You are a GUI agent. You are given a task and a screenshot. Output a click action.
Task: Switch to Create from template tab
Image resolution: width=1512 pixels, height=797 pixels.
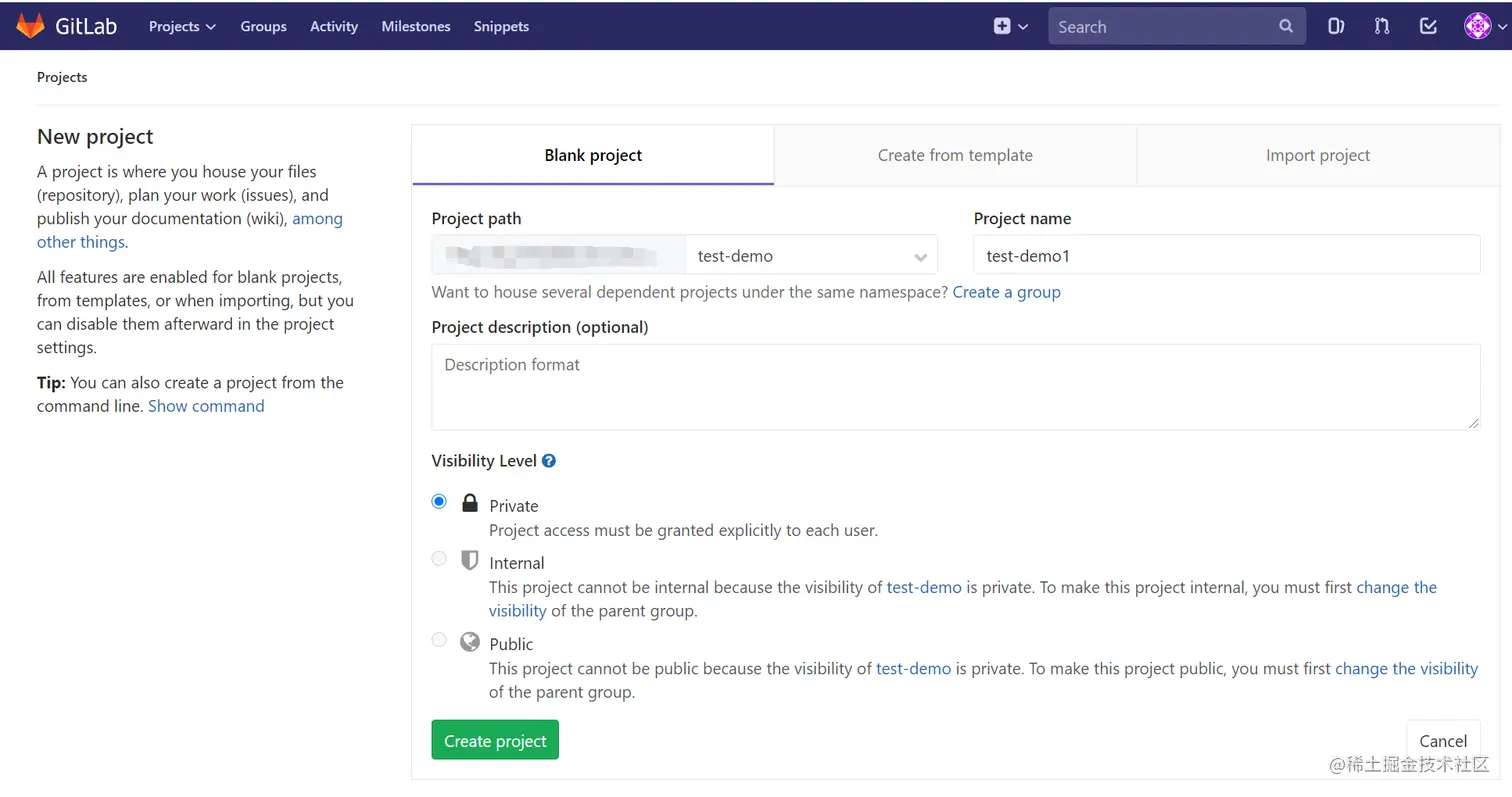coord(955,155)
